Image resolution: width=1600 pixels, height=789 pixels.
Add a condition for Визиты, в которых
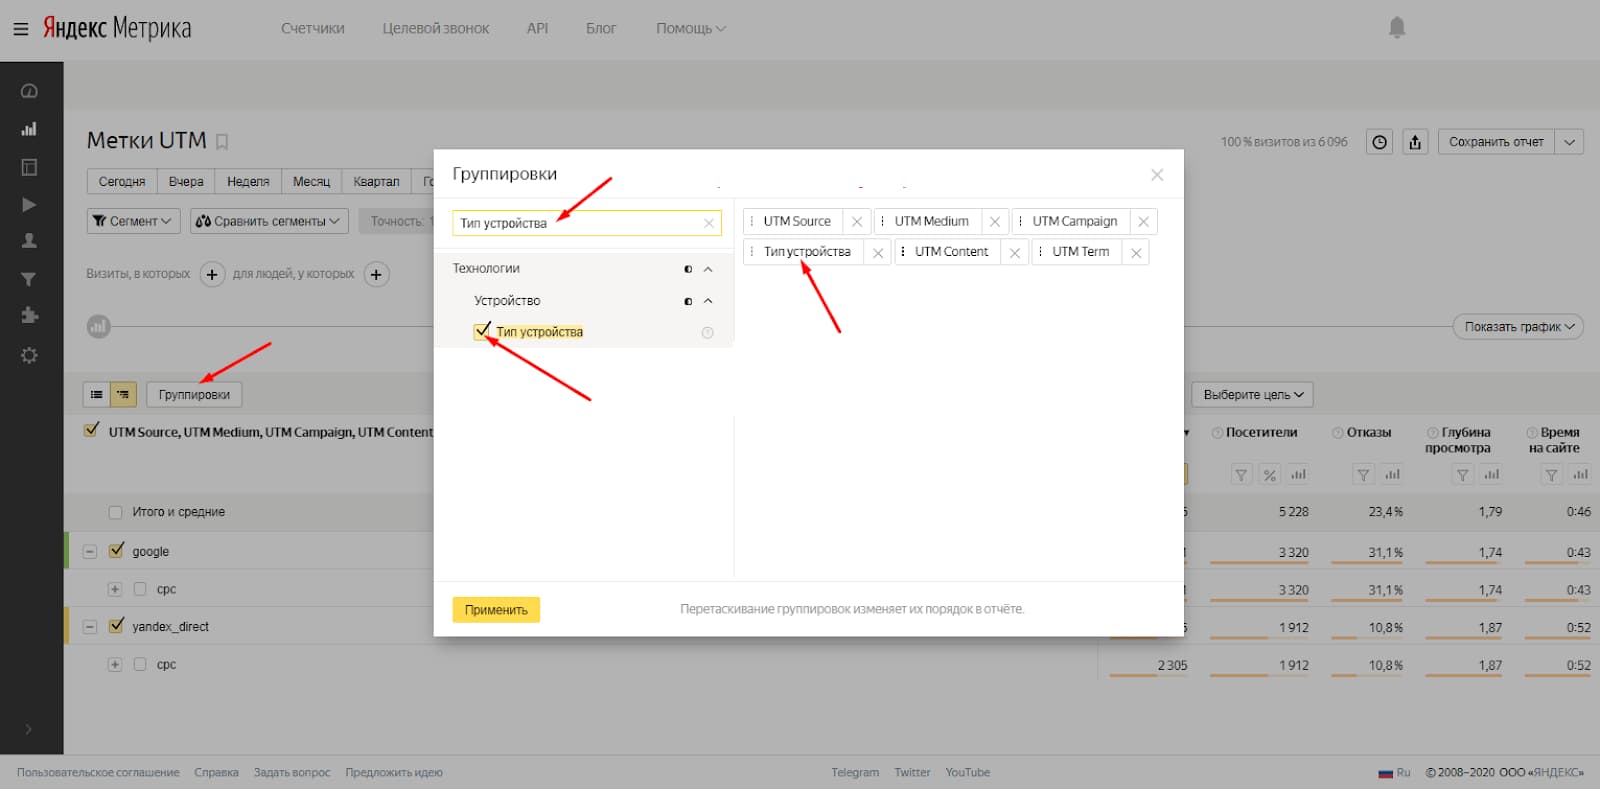[x=212, y=274]
